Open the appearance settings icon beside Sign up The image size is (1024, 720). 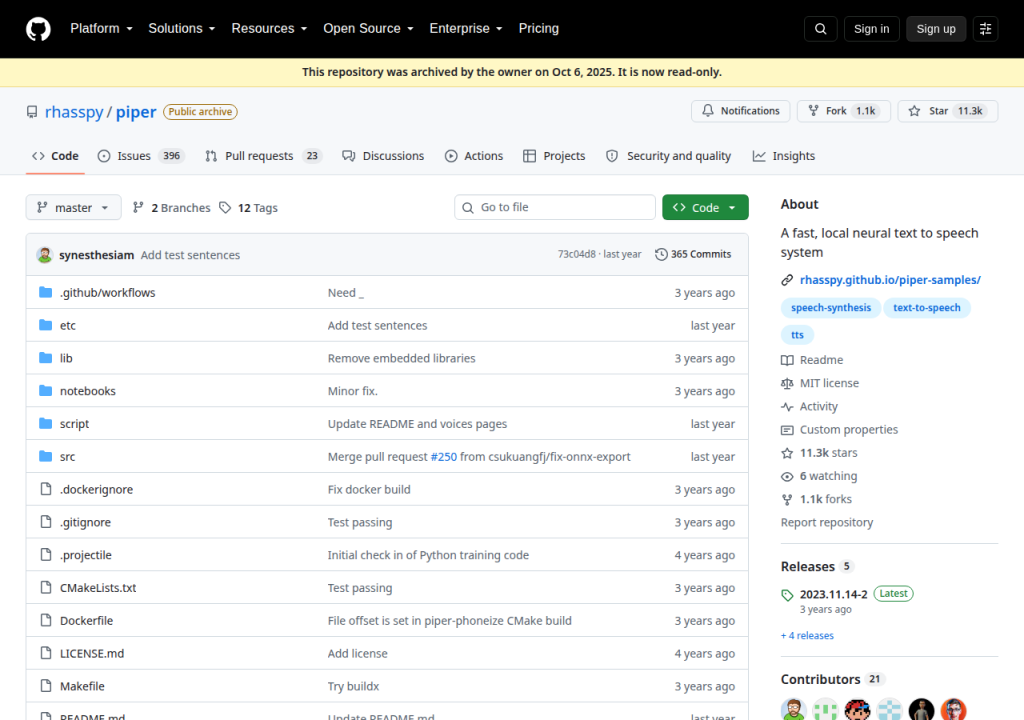point(985,29)
